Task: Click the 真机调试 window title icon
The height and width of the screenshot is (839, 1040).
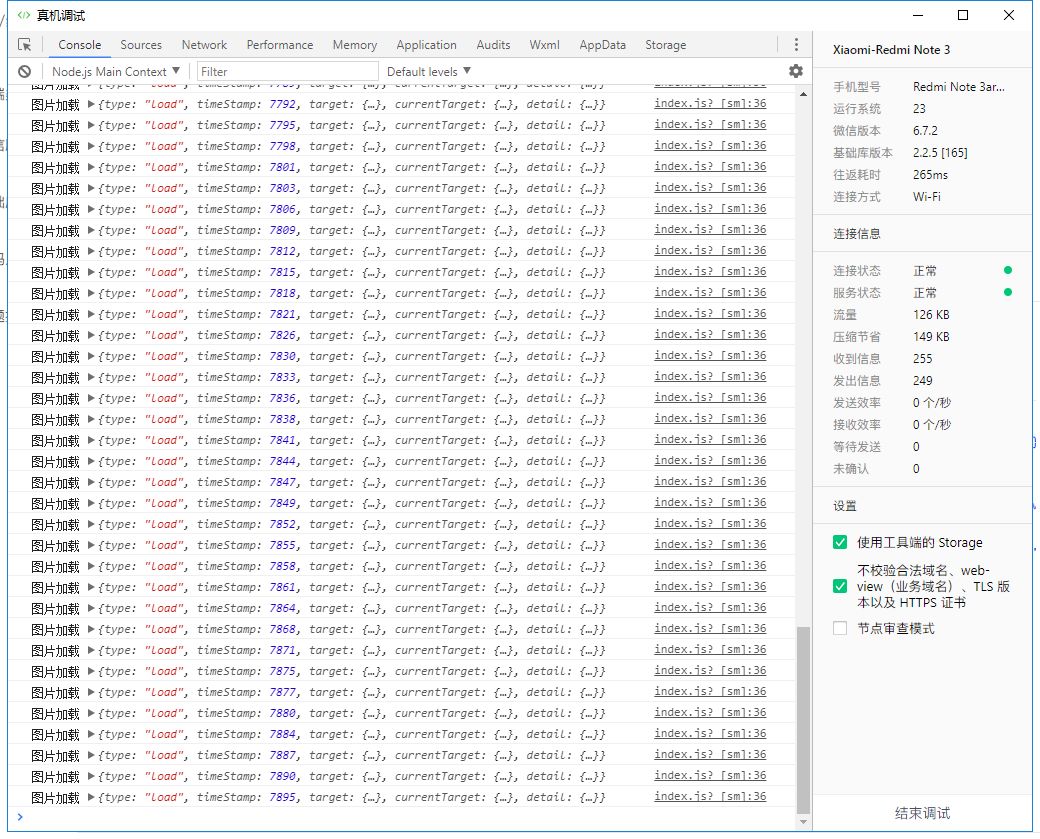Action: 24,15
